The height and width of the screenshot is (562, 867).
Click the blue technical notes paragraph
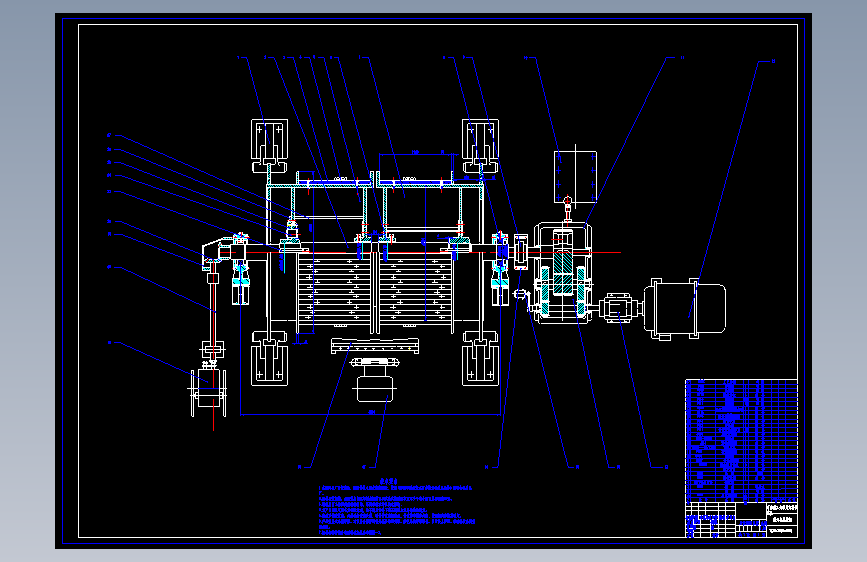click(396, 508)
